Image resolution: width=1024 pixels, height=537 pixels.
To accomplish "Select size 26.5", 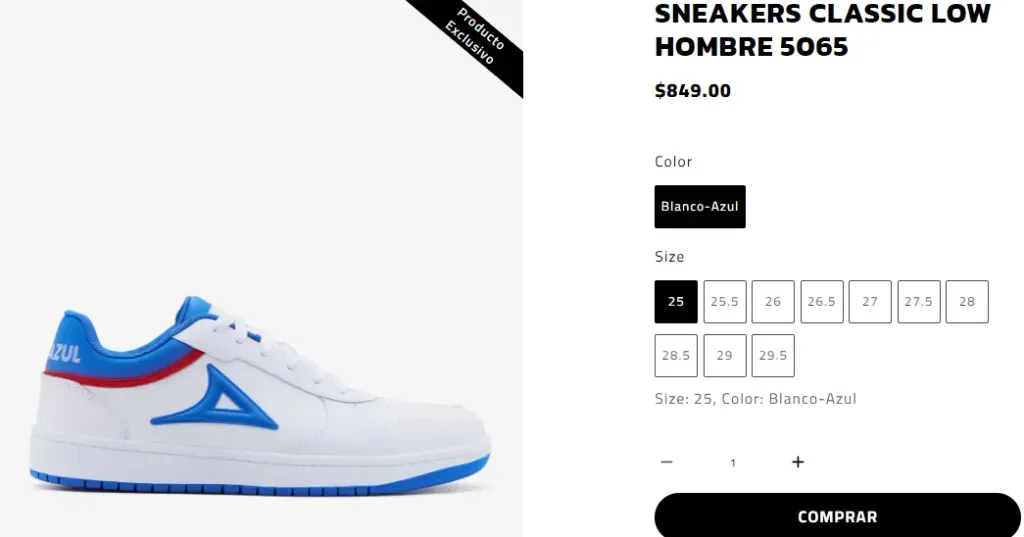I will pyautogui.click(x=822, y=302).
